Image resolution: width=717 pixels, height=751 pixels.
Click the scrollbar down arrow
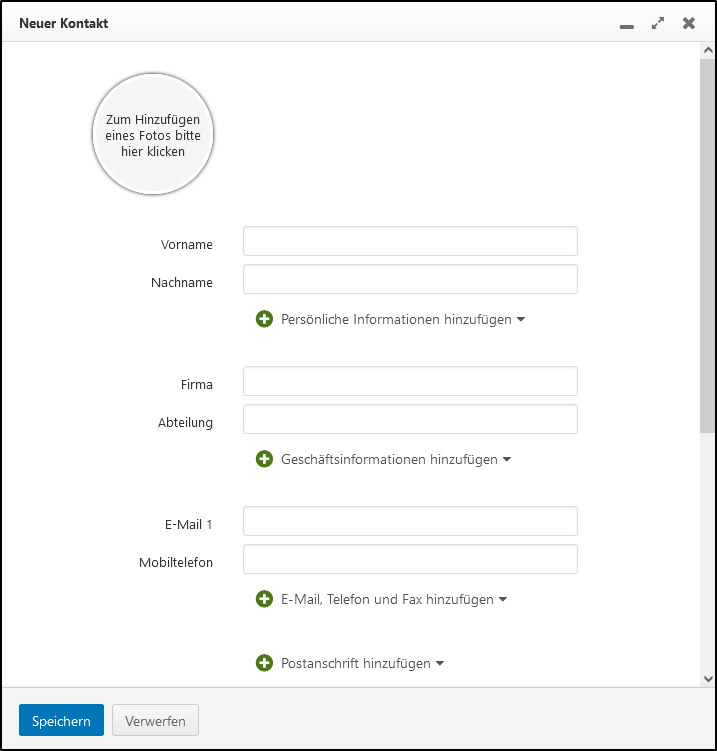pyautogui.click(x=708, y=679)
